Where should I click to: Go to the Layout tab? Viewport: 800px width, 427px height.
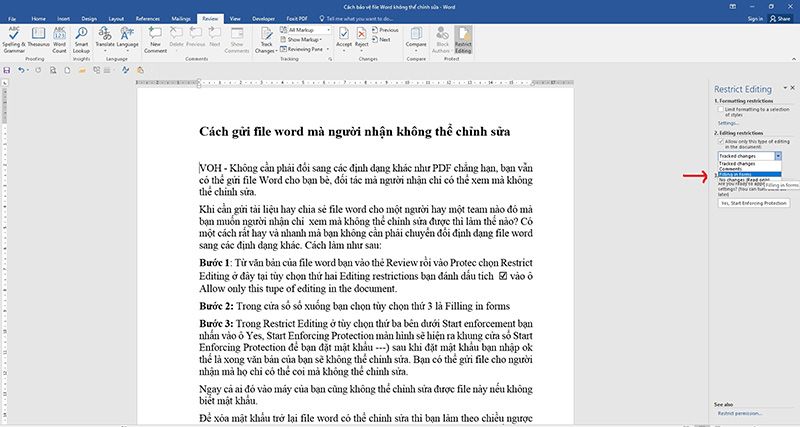click(116, 18)
